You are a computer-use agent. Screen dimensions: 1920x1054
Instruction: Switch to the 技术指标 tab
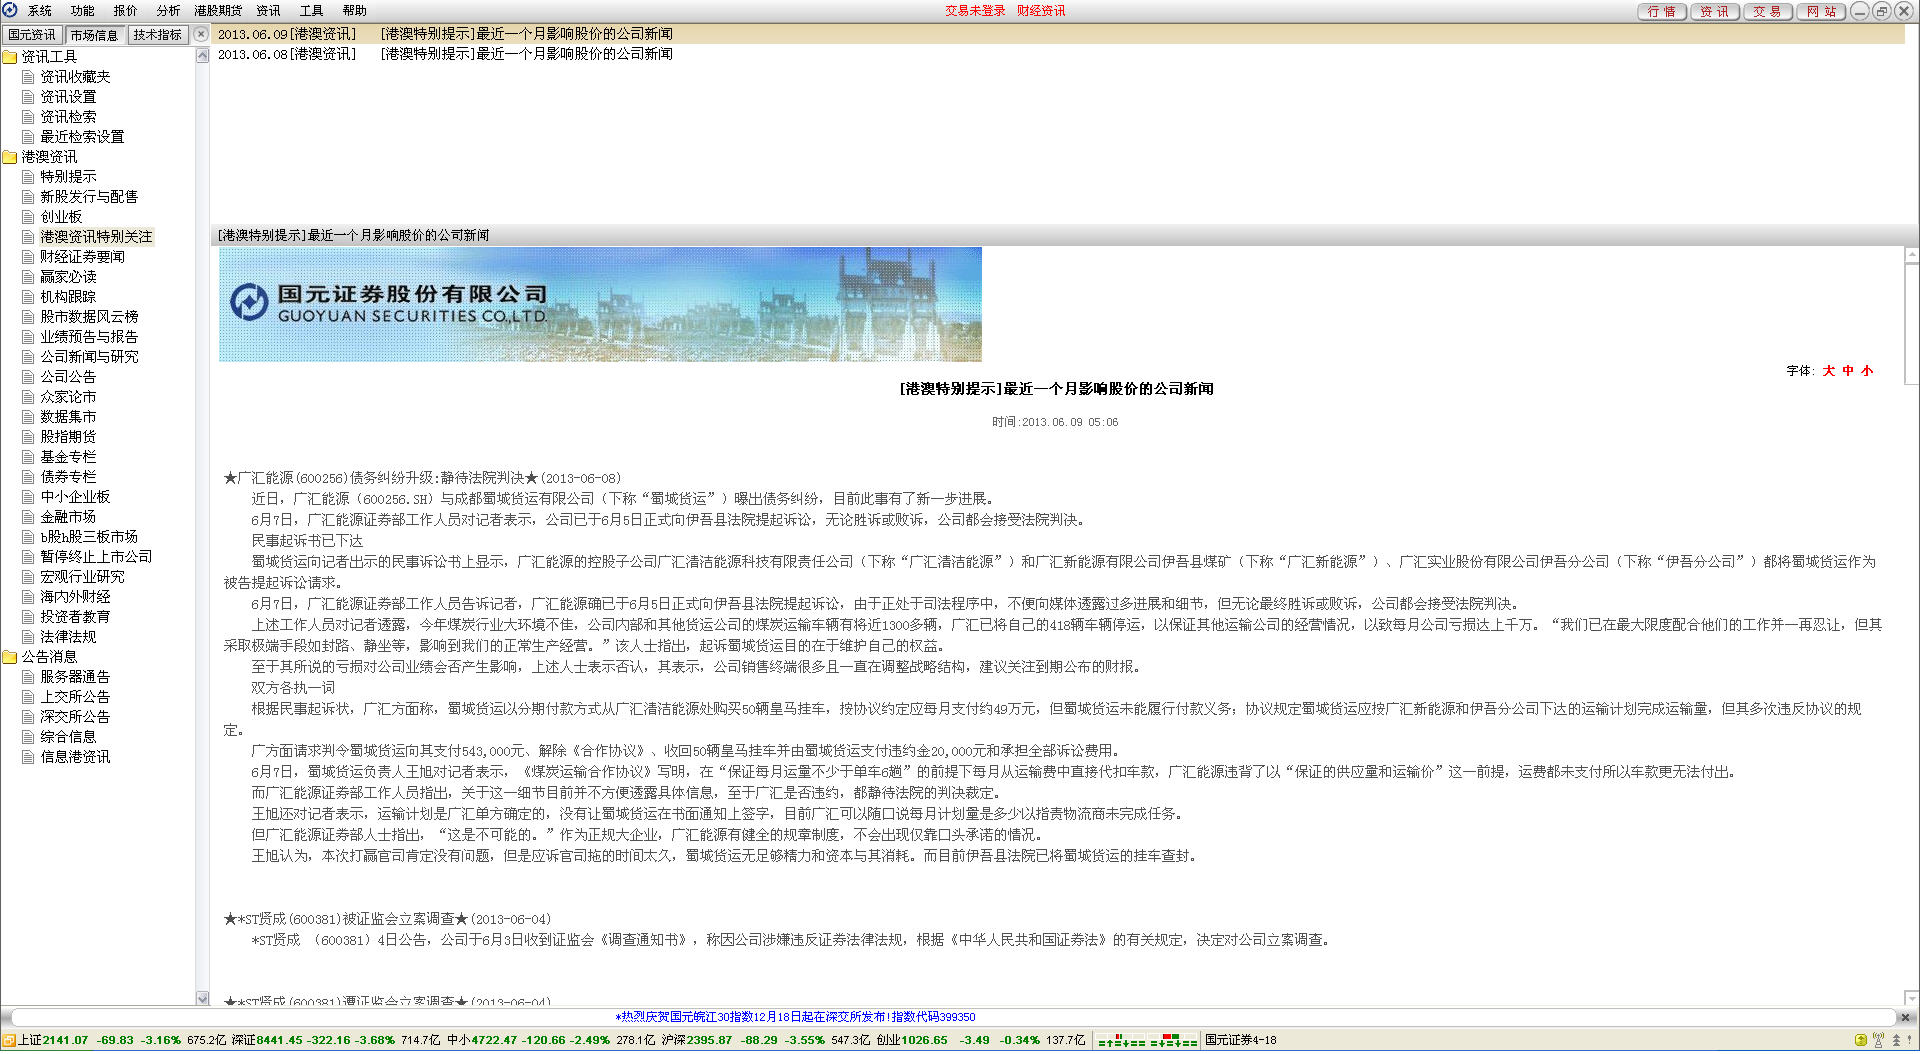click(158, 35)
